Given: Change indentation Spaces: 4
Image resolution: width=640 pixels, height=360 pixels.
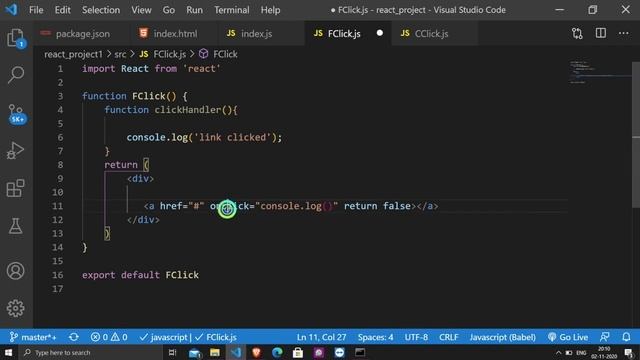Looking at the screenshot, I should point(376,337).
